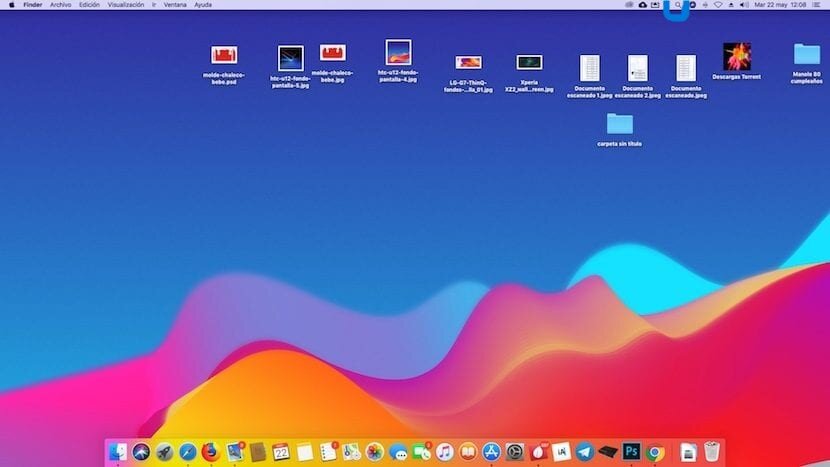Launch Telegram from the dock
830x467 pixels.
point(584,452)
